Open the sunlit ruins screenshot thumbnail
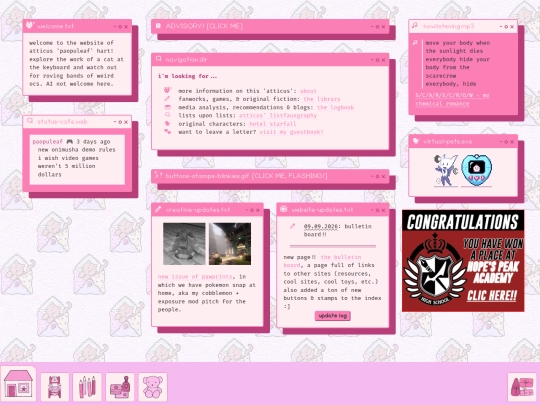The height and width of the screenshot is (405, 540). pos(230,244)
